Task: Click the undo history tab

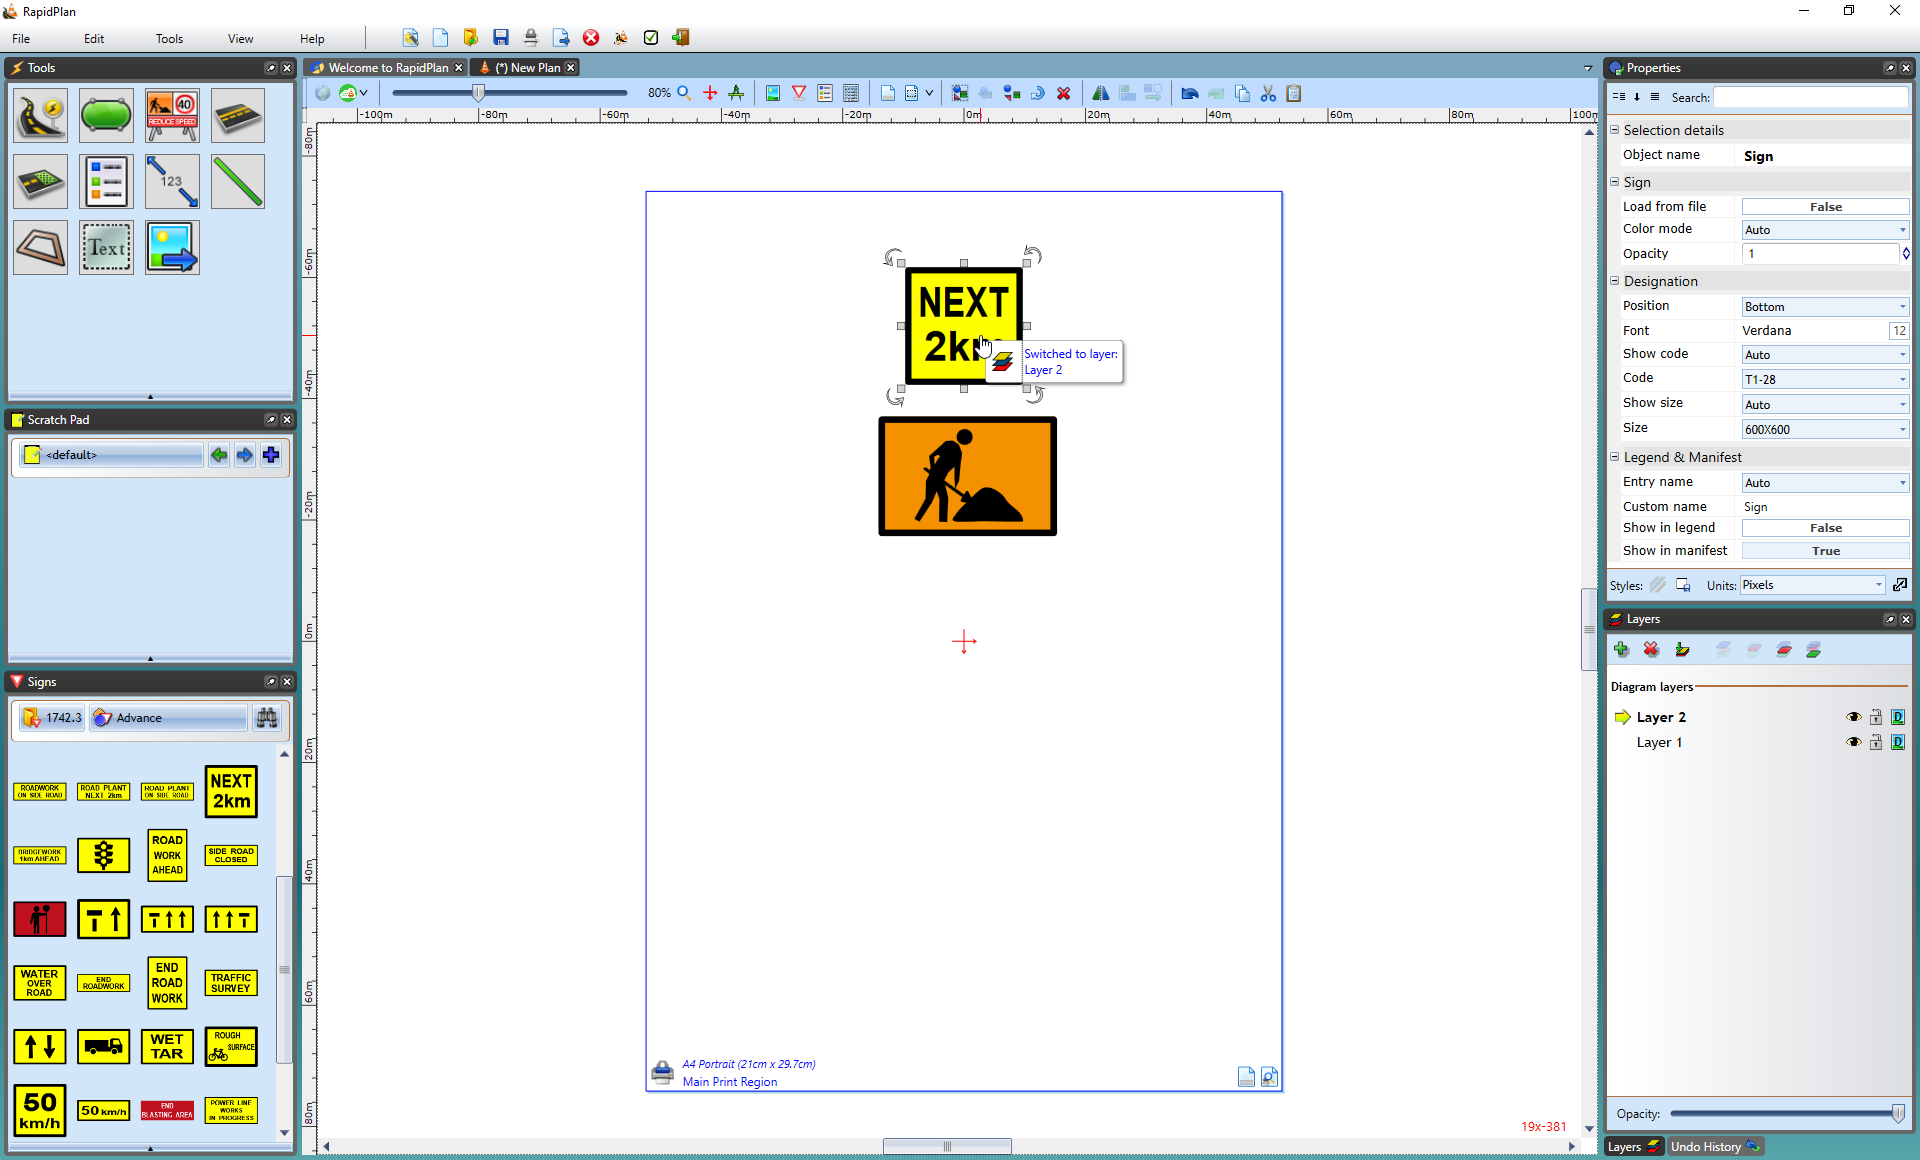Action: [x=1706, y=1146]
